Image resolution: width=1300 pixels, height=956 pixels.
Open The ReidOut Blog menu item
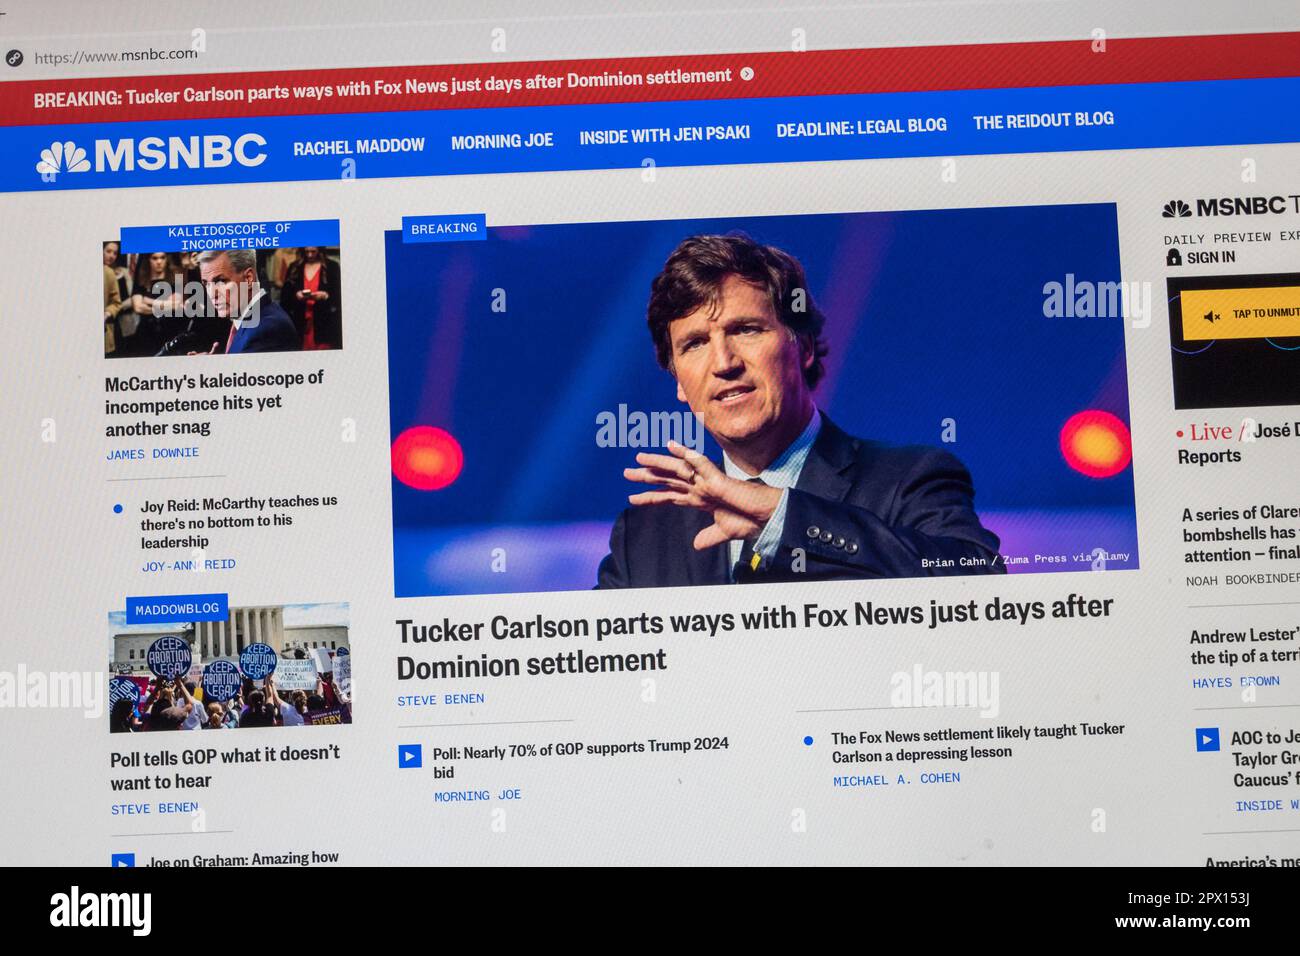coord(1043,120)
